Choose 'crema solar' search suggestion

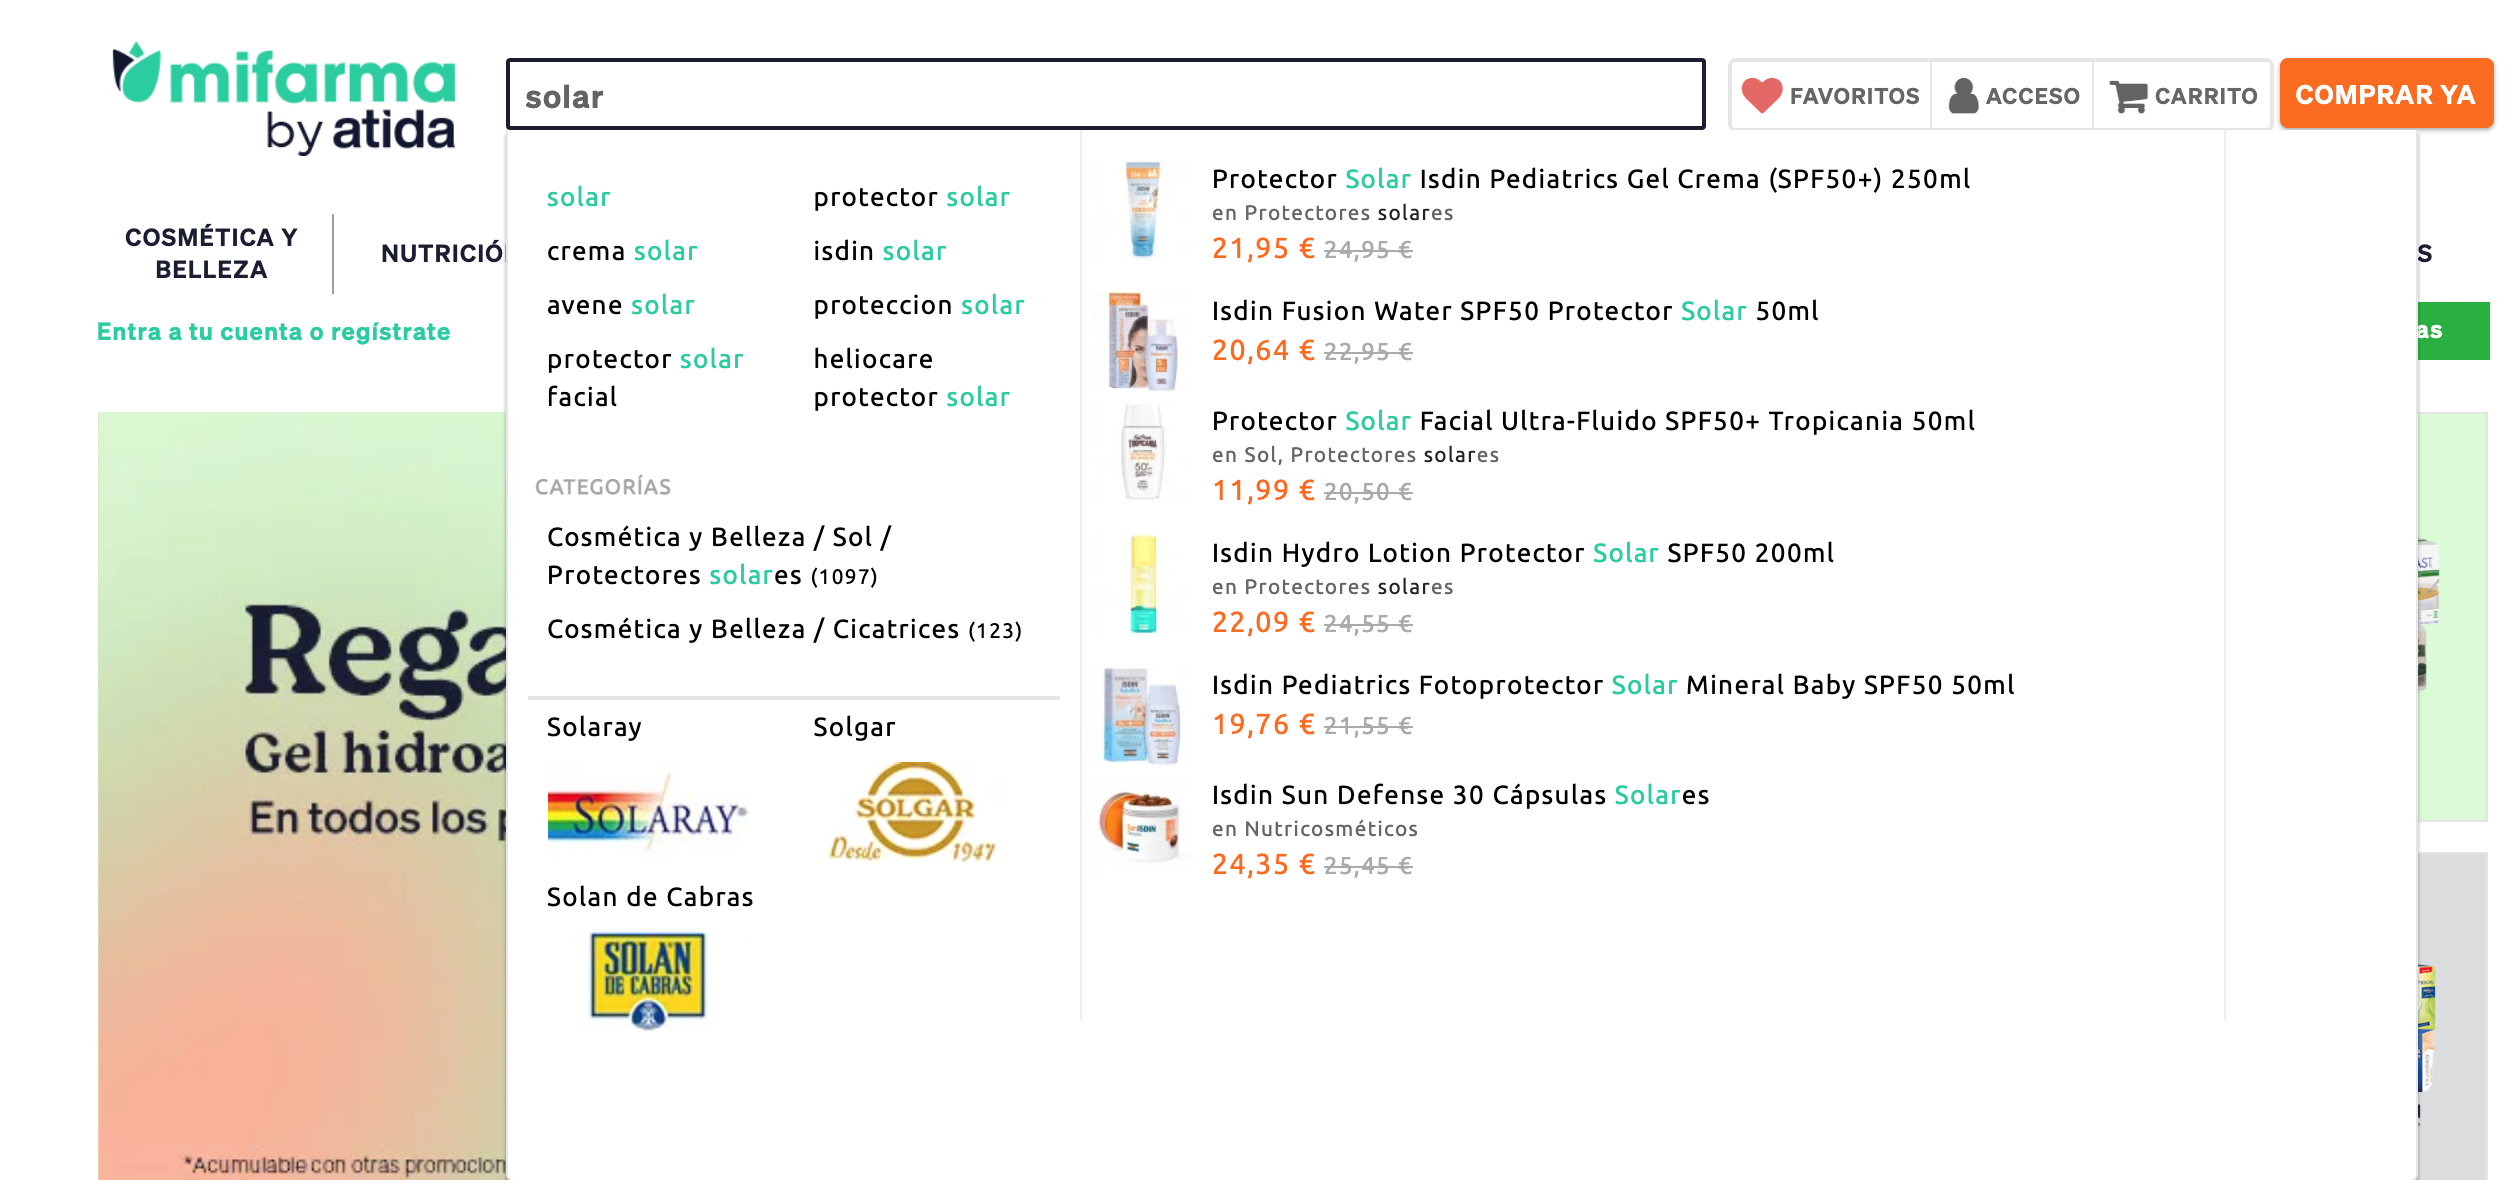622,251
